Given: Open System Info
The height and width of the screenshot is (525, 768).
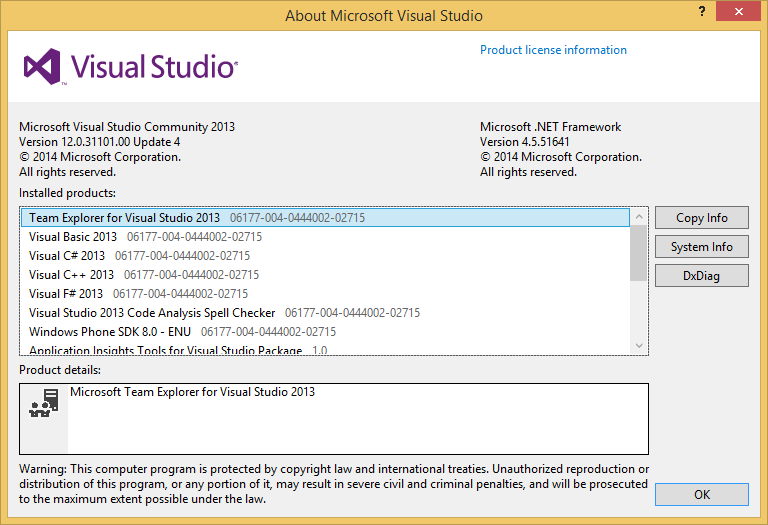Looking at the screenshot, I should (x=701, y=247).
